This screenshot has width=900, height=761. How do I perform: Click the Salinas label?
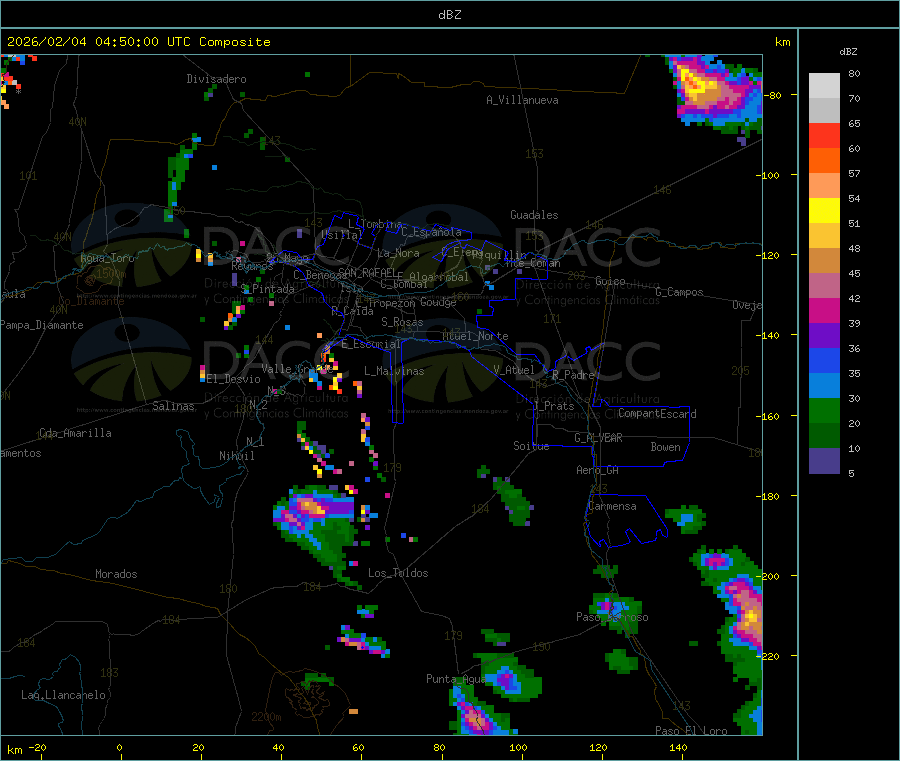pos(173,406)
